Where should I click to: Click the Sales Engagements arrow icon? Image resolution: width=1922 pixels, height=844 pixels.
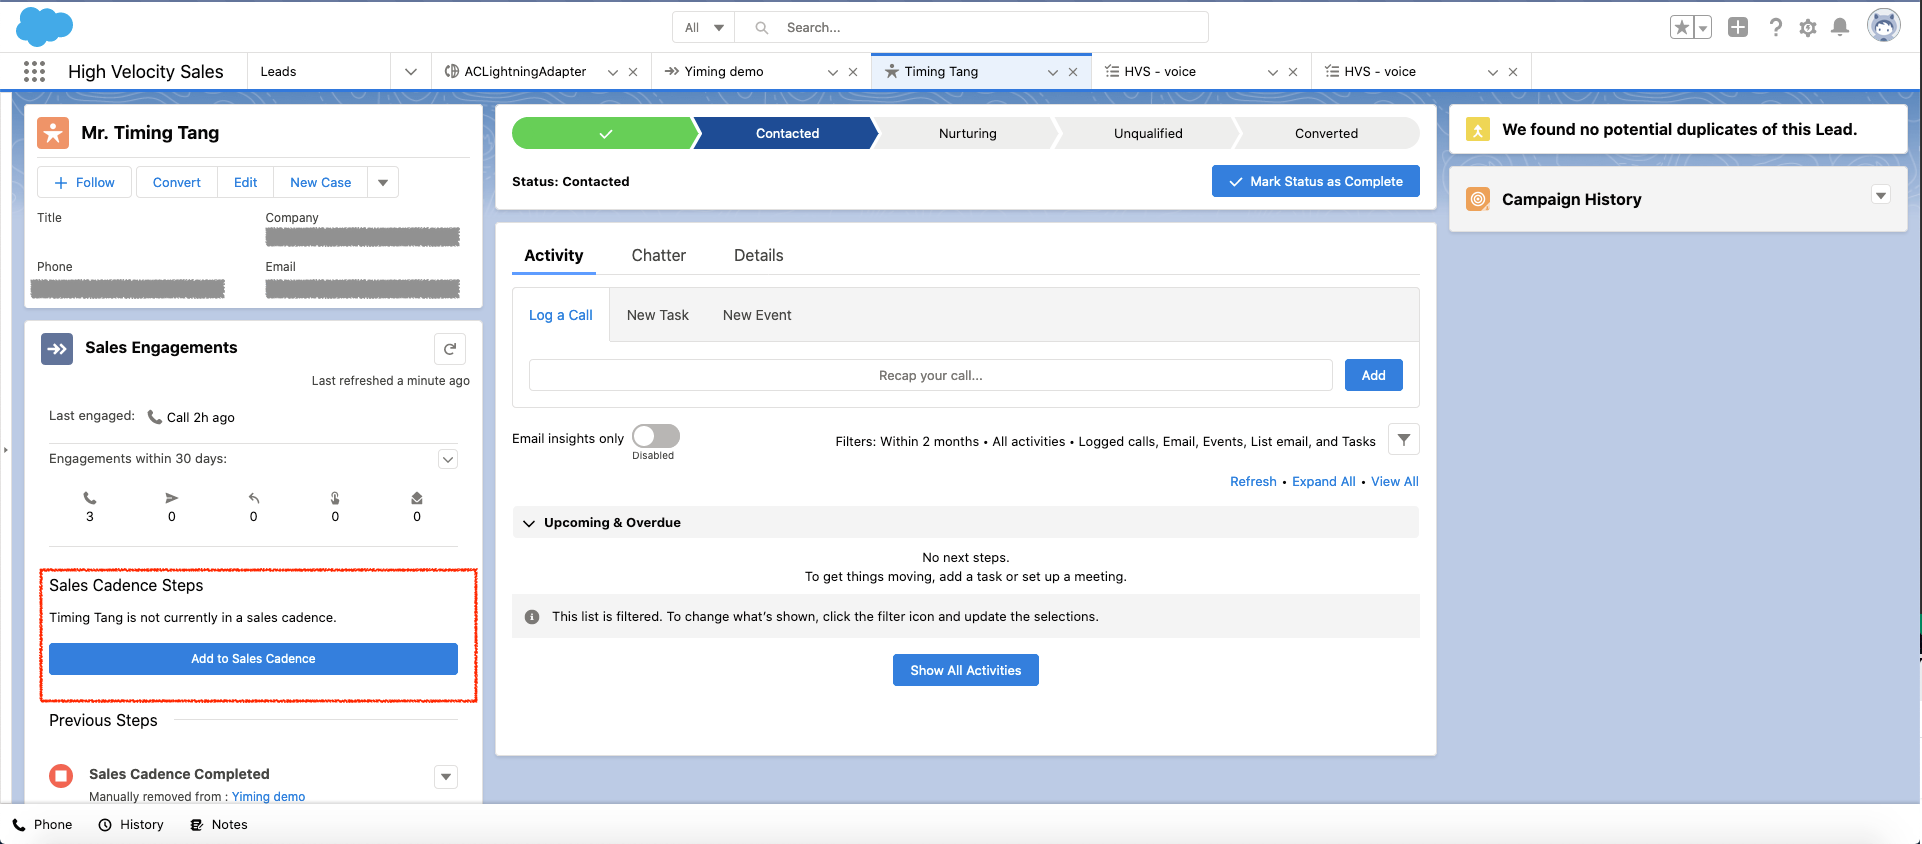[x=57, y=349]
